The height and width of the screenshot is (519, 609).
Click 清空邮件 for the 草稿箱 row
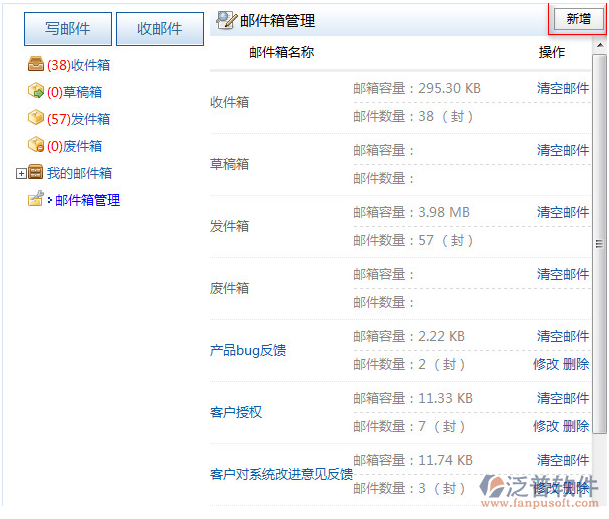coord(563,150)
